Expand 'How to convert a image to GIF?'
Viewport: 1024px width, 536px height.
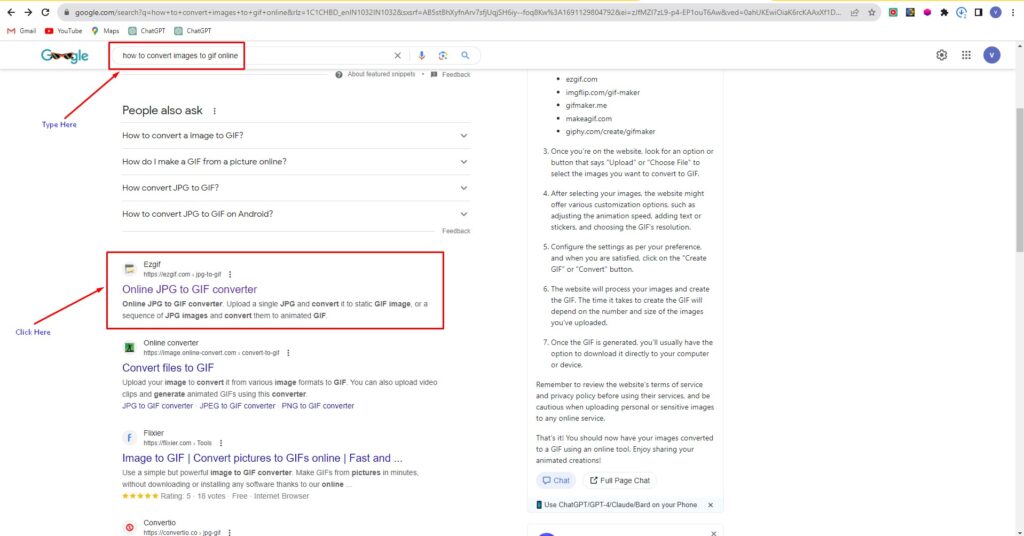464,135
